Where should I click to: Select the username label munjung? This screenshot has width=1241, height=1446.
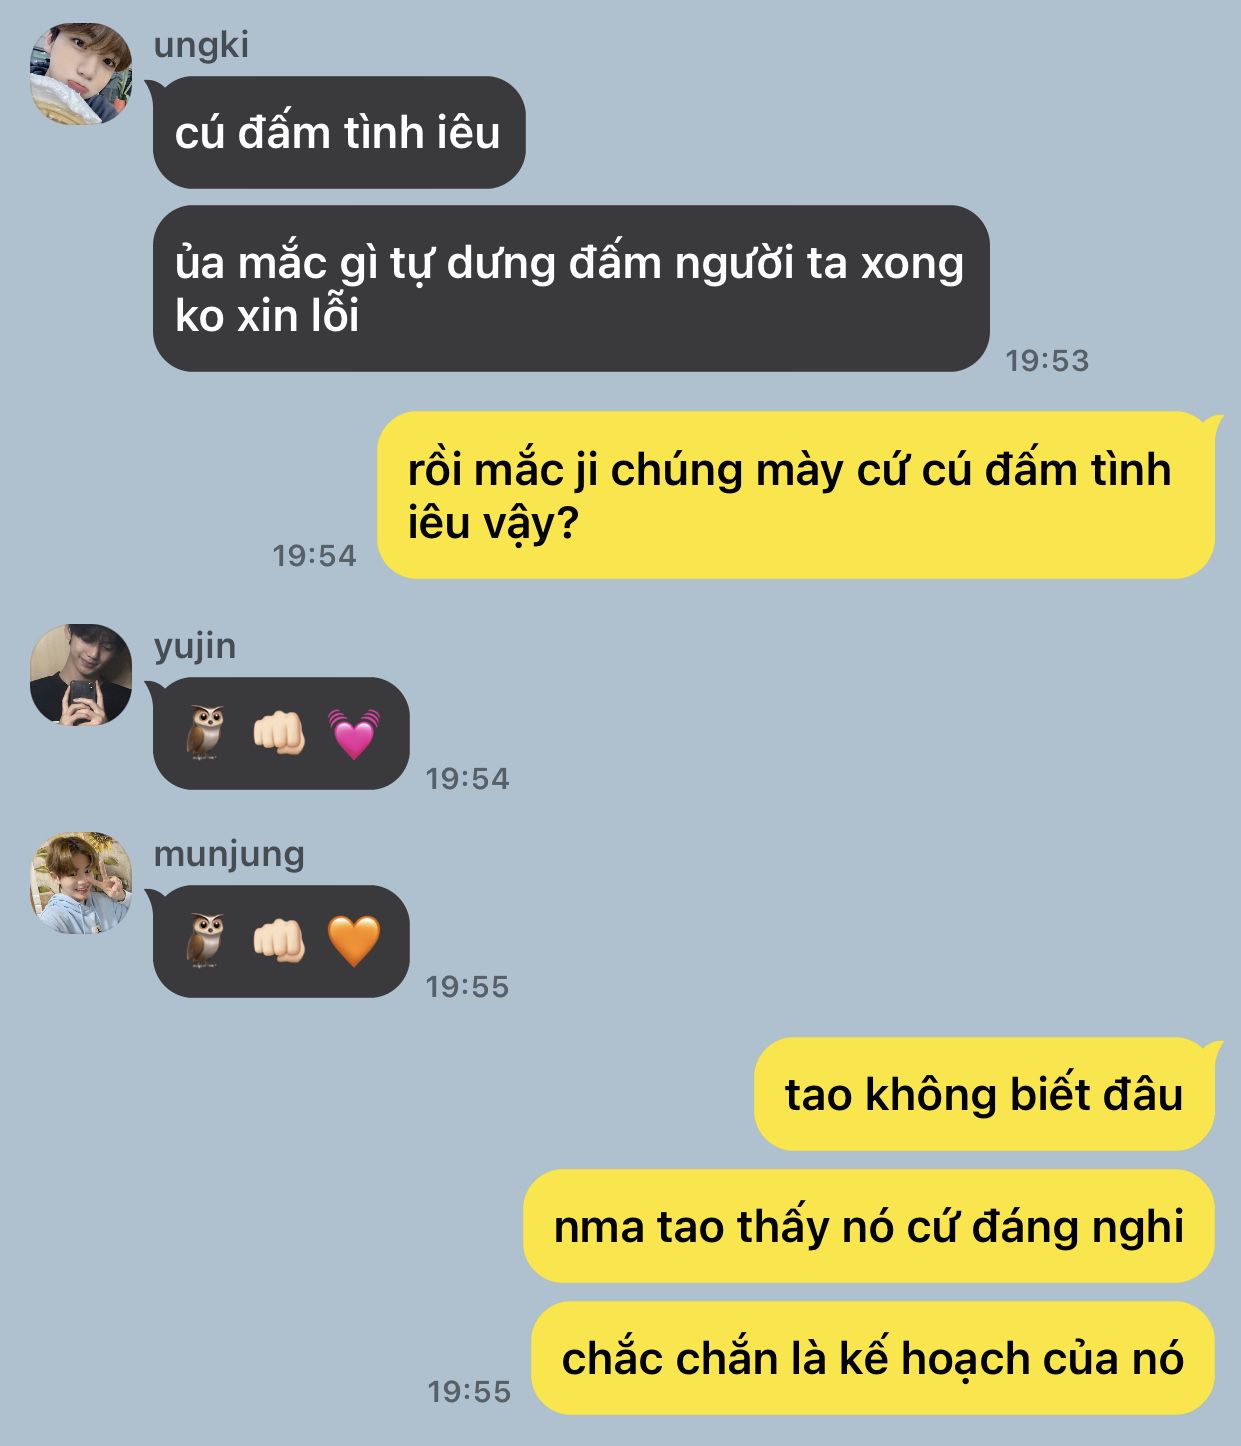tap(229, 855)
